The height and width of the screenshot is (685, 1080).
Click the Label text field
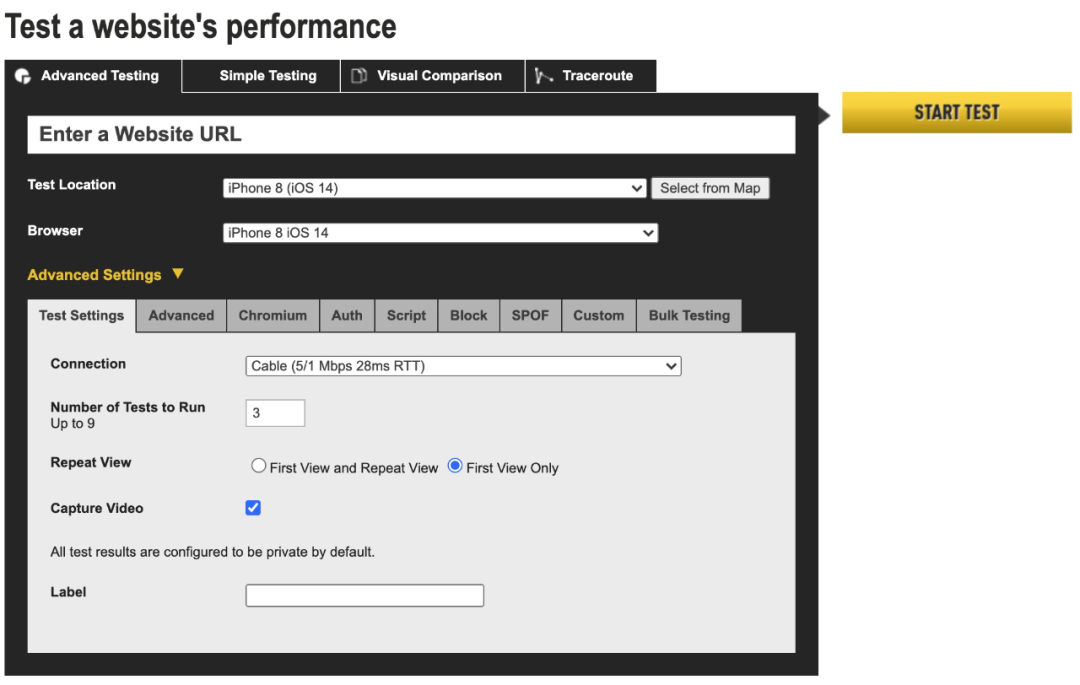pos(364,596)
